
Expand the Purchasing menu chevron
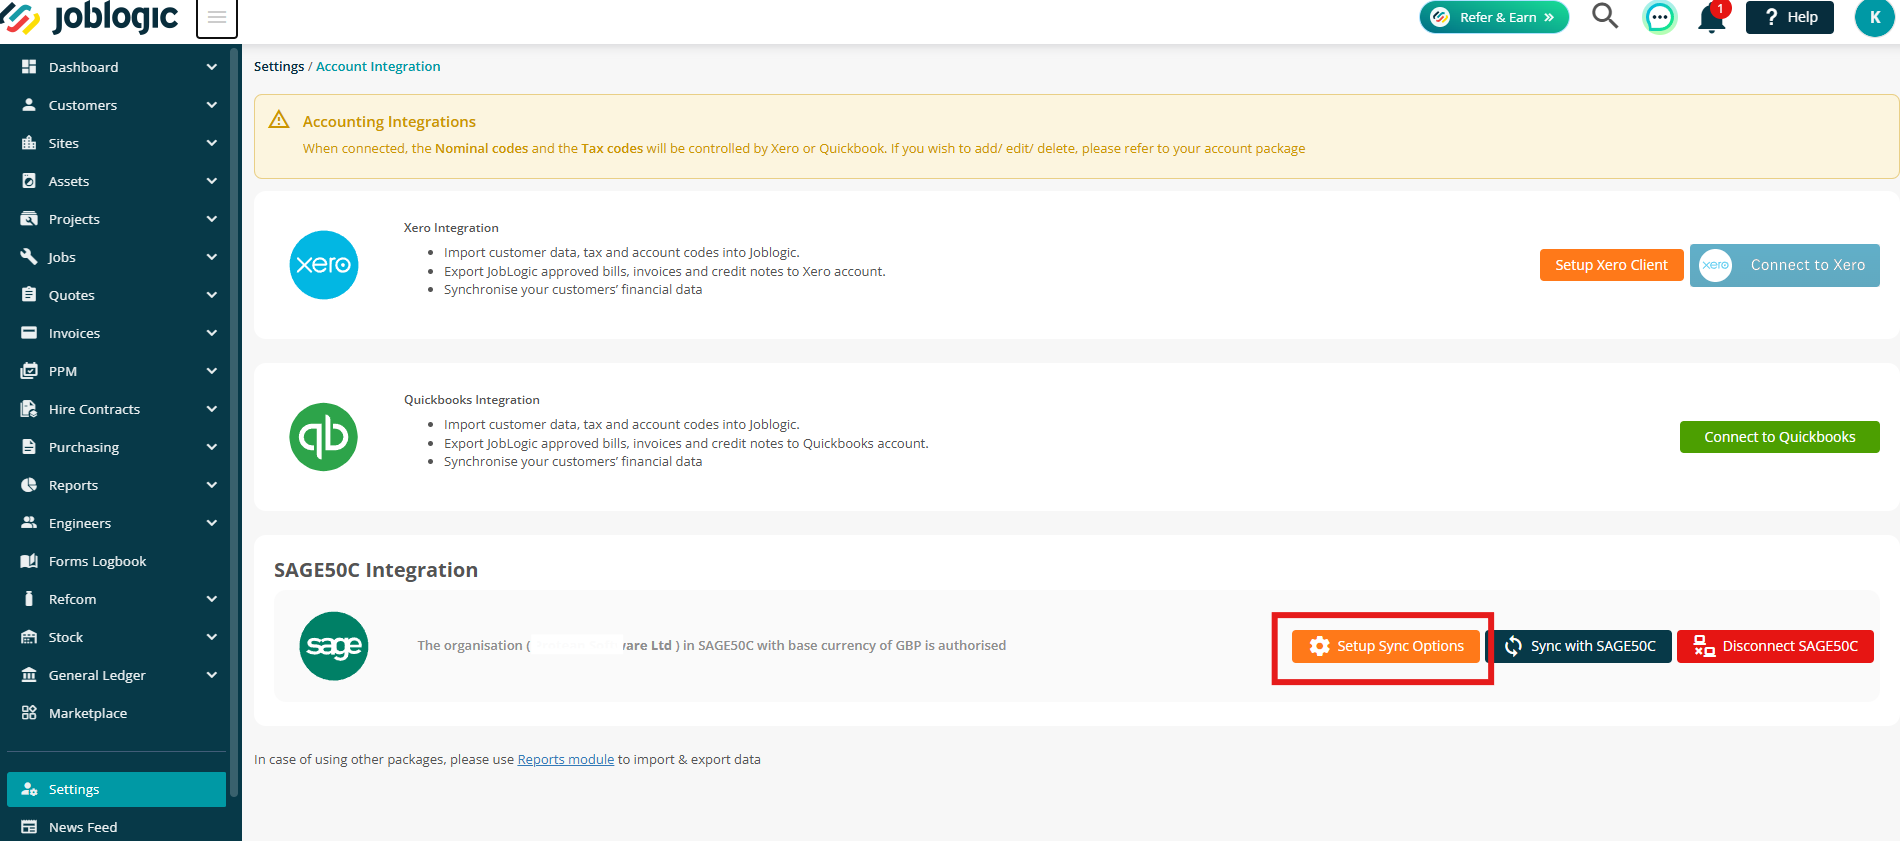pos(212,447)
